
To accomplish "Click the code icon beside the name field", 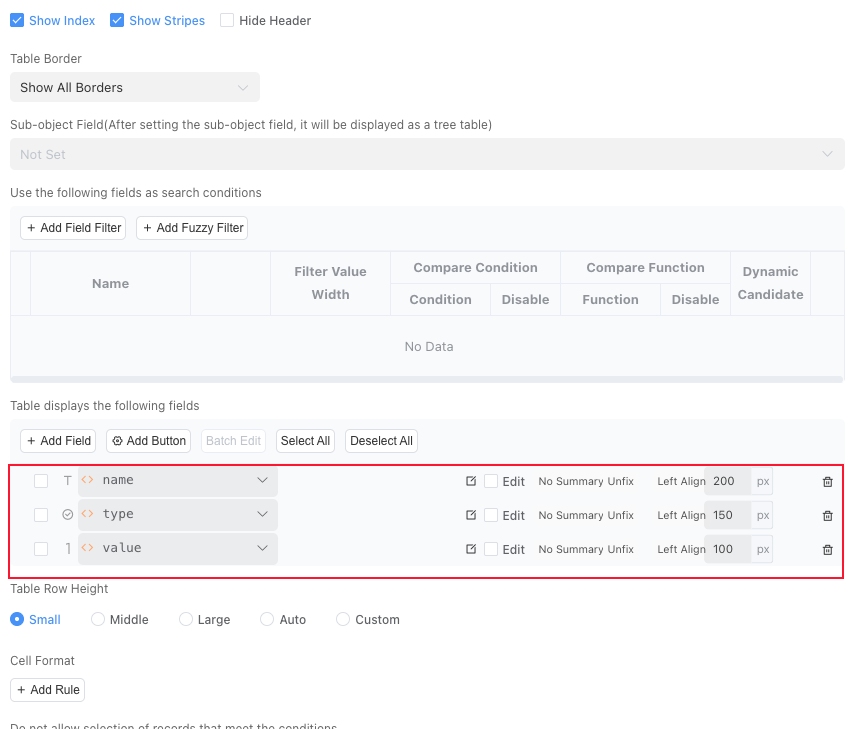I will pos(88,480).
